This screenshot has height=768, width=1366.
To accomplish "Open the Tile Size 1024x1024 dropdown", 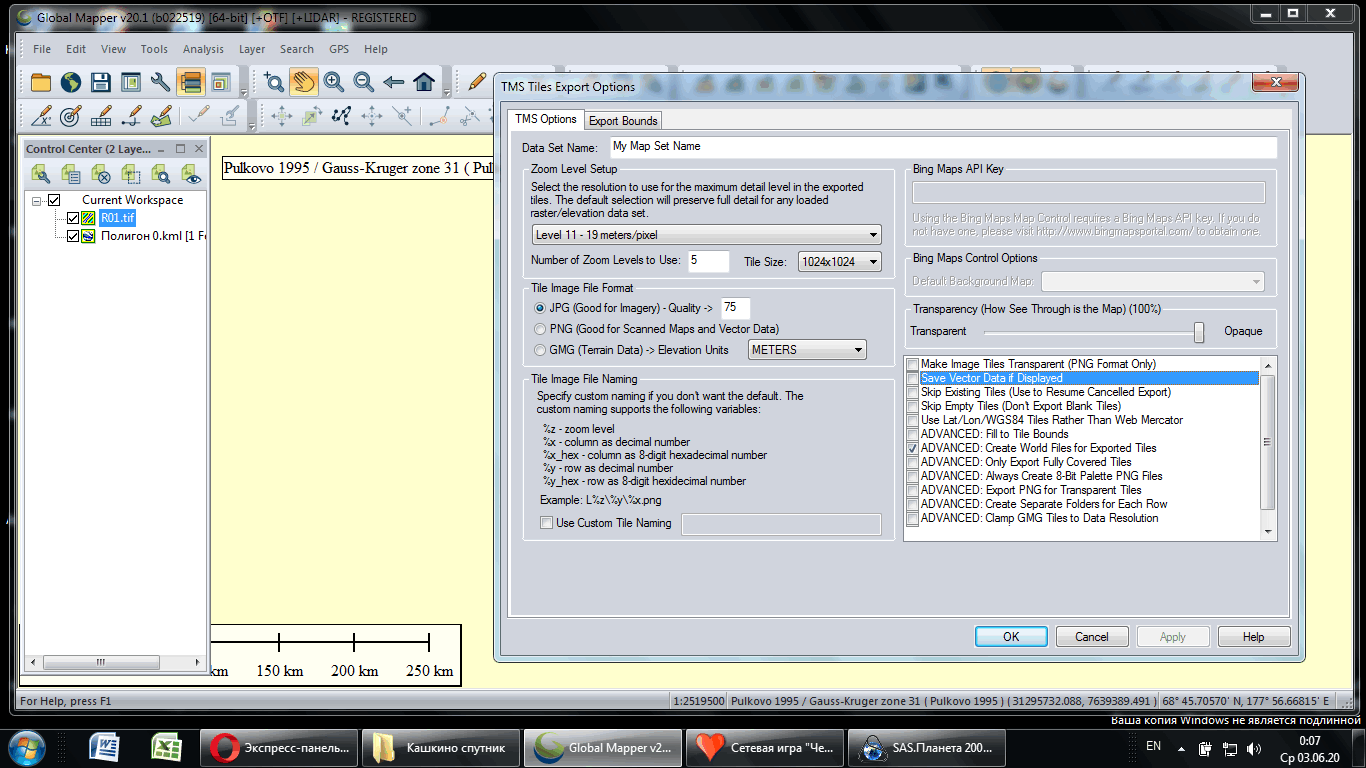I will pos(839,262).
